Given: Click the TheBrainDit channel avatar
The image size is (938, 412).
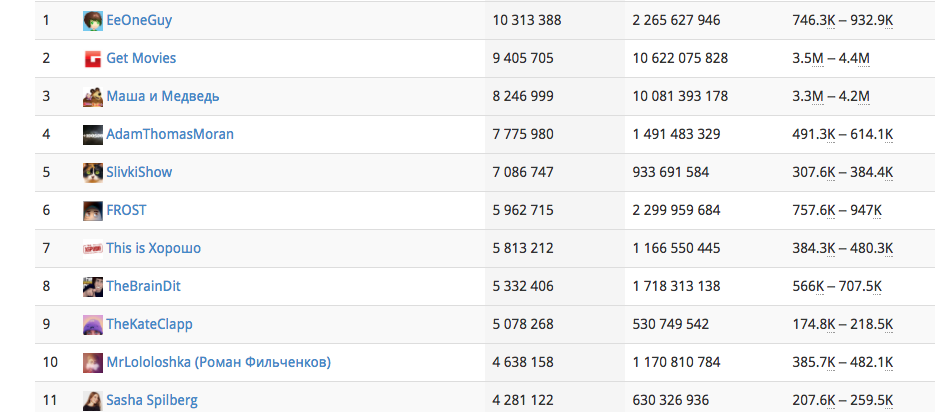Looking at the screenshot, I should pyautogui.click(x=92, y=286).
